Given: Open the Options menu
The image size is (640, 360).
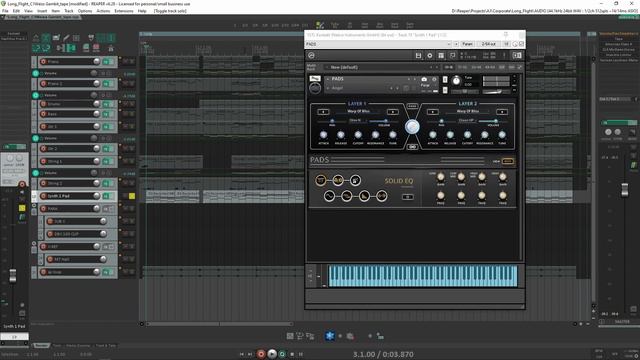Looking at the screenshot, I should tap(84, 11).
